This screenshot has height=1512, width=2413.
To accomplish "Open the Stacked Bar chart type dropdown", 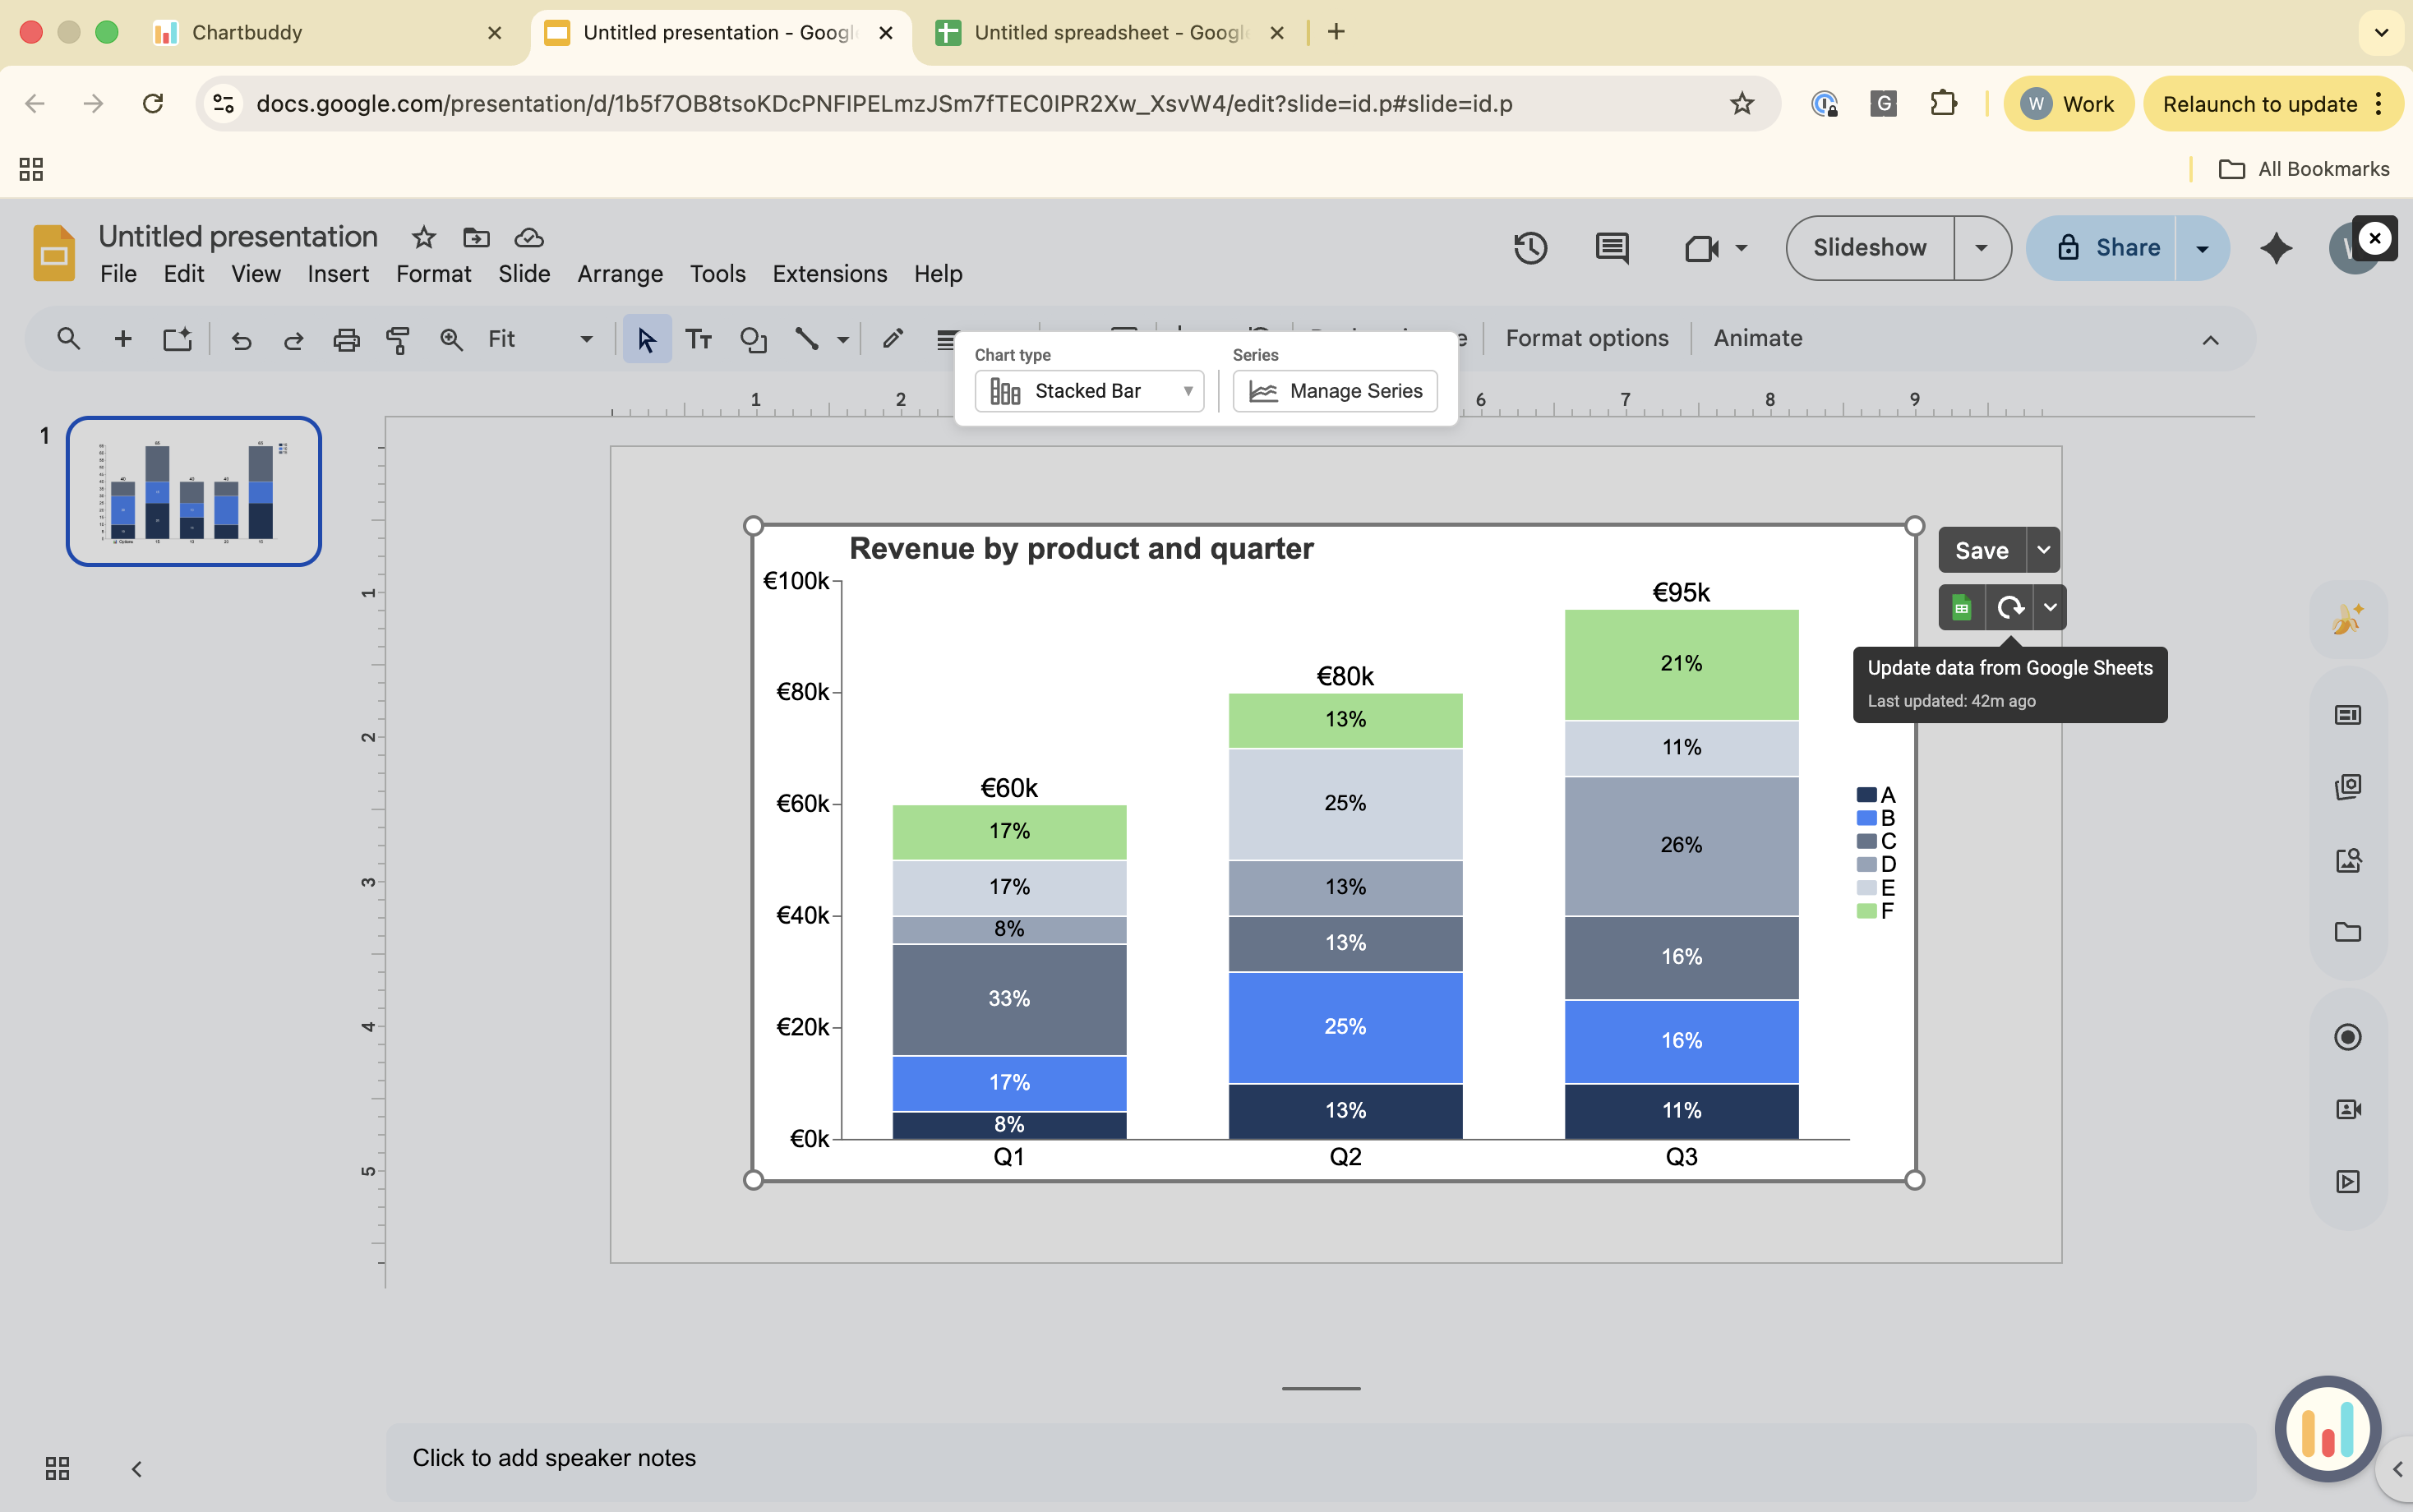I will 1088,391.
